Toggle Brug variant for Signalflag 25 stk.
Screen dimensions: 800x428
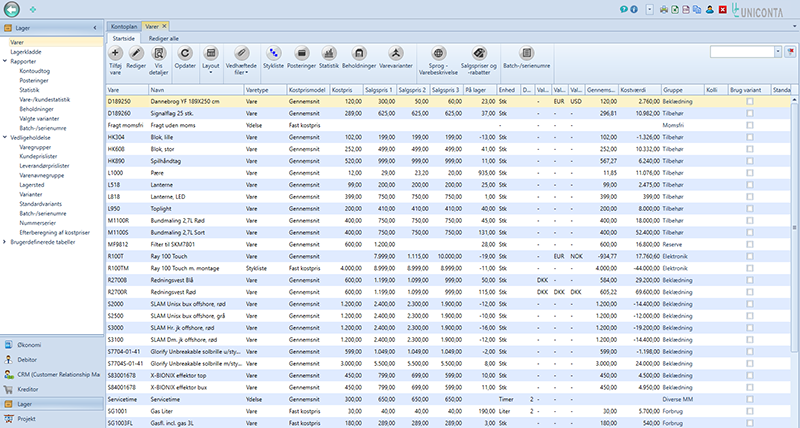[x=749, y=113]
